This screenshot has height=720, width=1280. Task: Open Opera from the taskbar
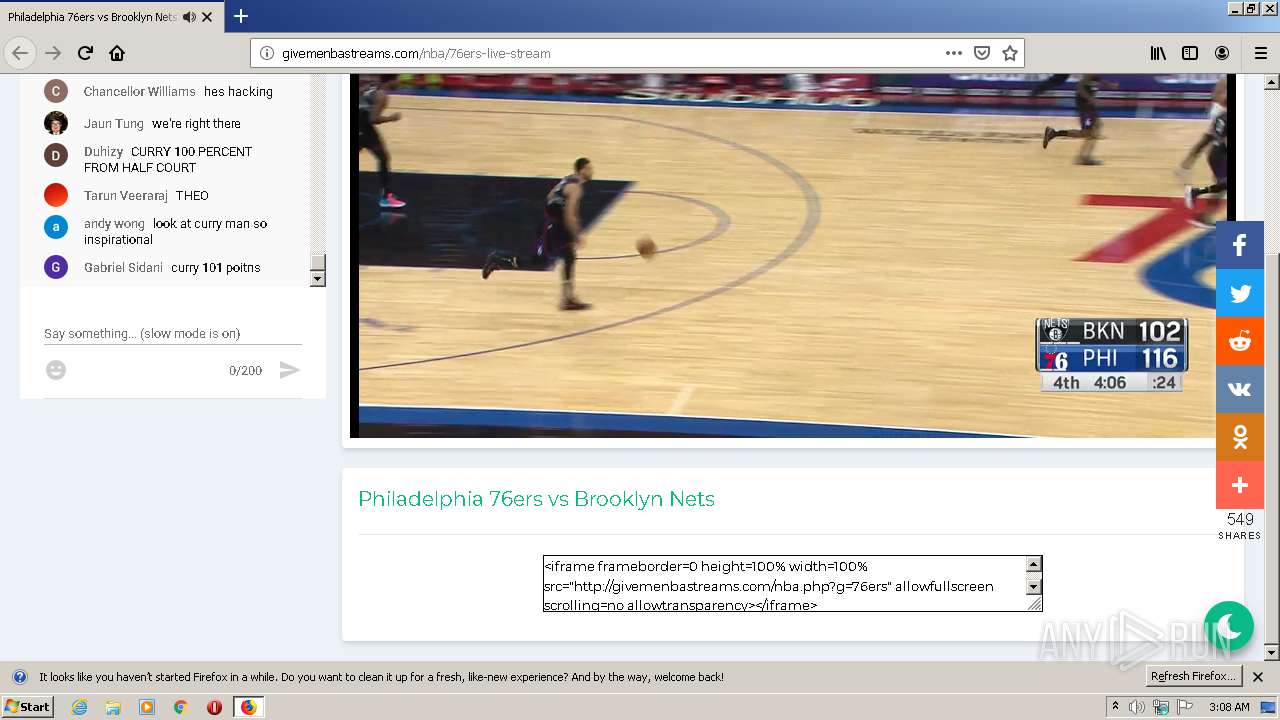pos(214,707)
